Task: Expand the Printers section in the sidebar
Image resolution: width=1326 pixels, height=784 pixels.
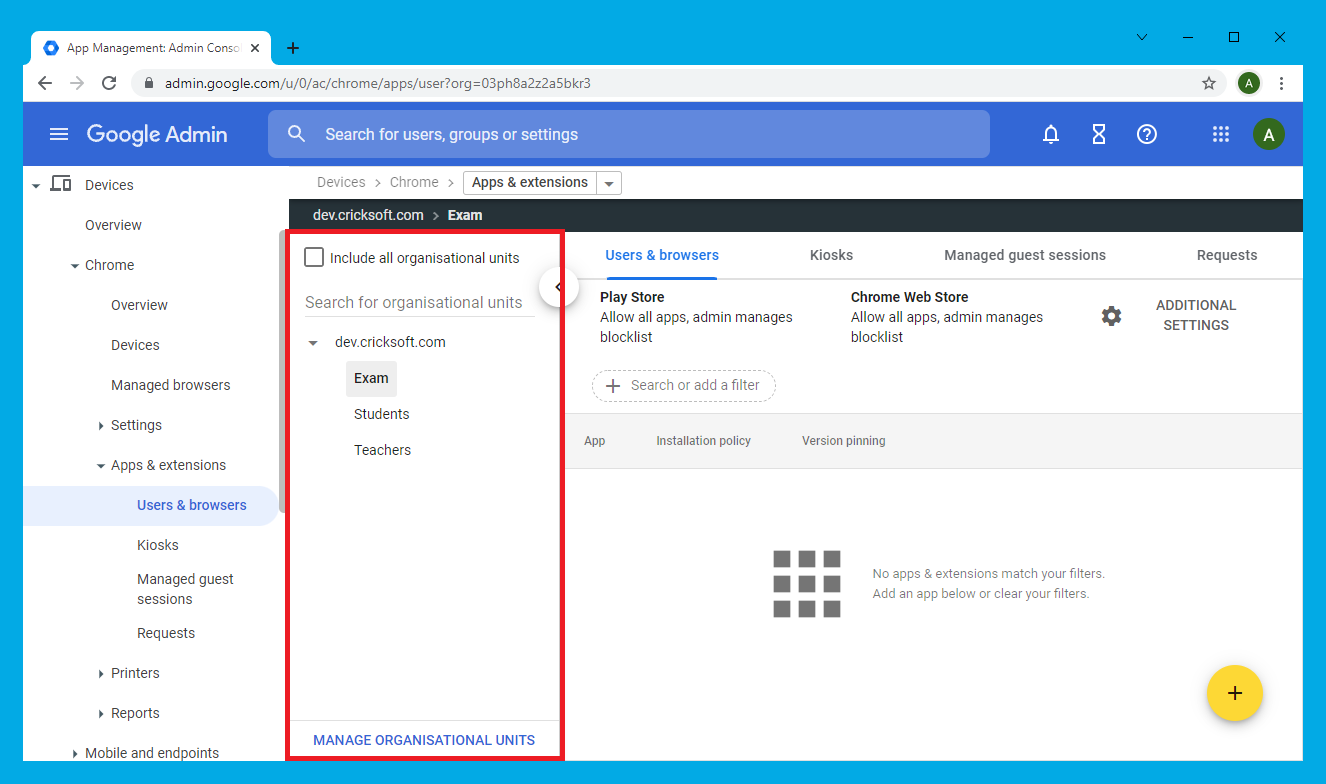Action: click(101, 674)
